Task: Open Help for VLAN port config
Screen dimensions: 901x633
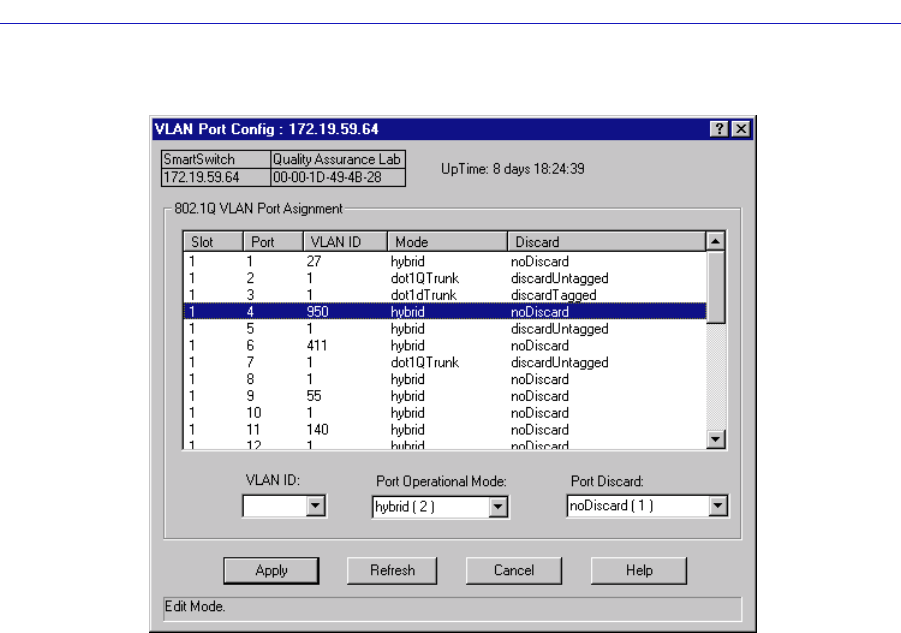Action: pos(639,571)
